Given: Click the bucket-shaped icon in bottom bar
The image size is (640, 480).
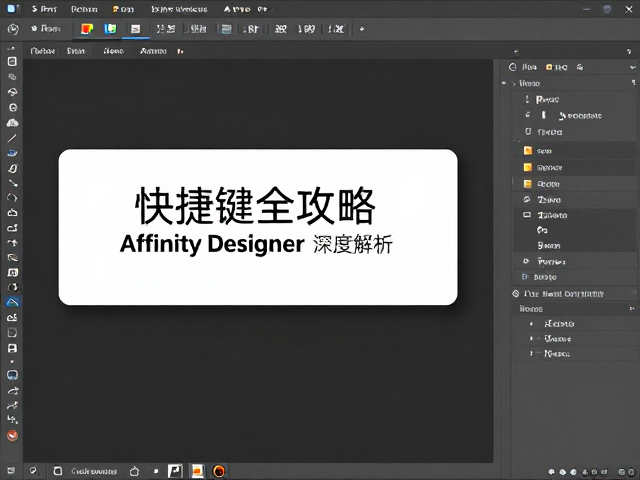Looking at the screenshot, I should (x=134, y=471).
